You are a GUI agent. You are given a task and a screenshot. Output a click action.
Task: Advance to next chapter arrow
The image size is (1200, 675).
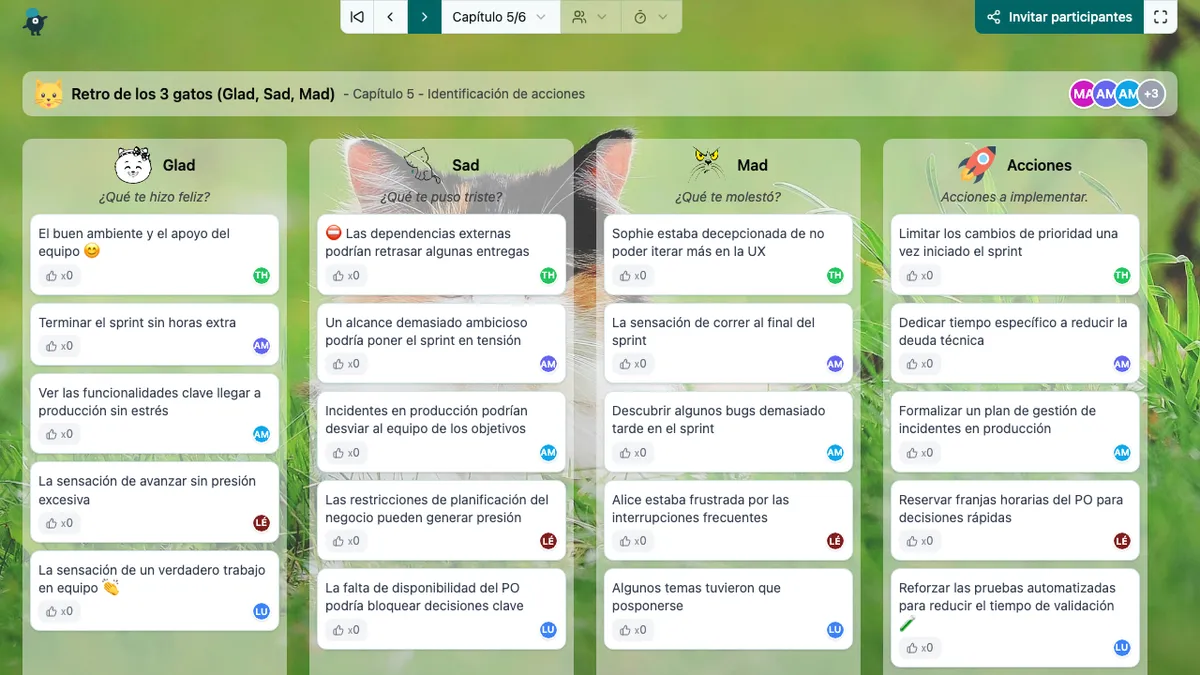[x=424, y=17]
